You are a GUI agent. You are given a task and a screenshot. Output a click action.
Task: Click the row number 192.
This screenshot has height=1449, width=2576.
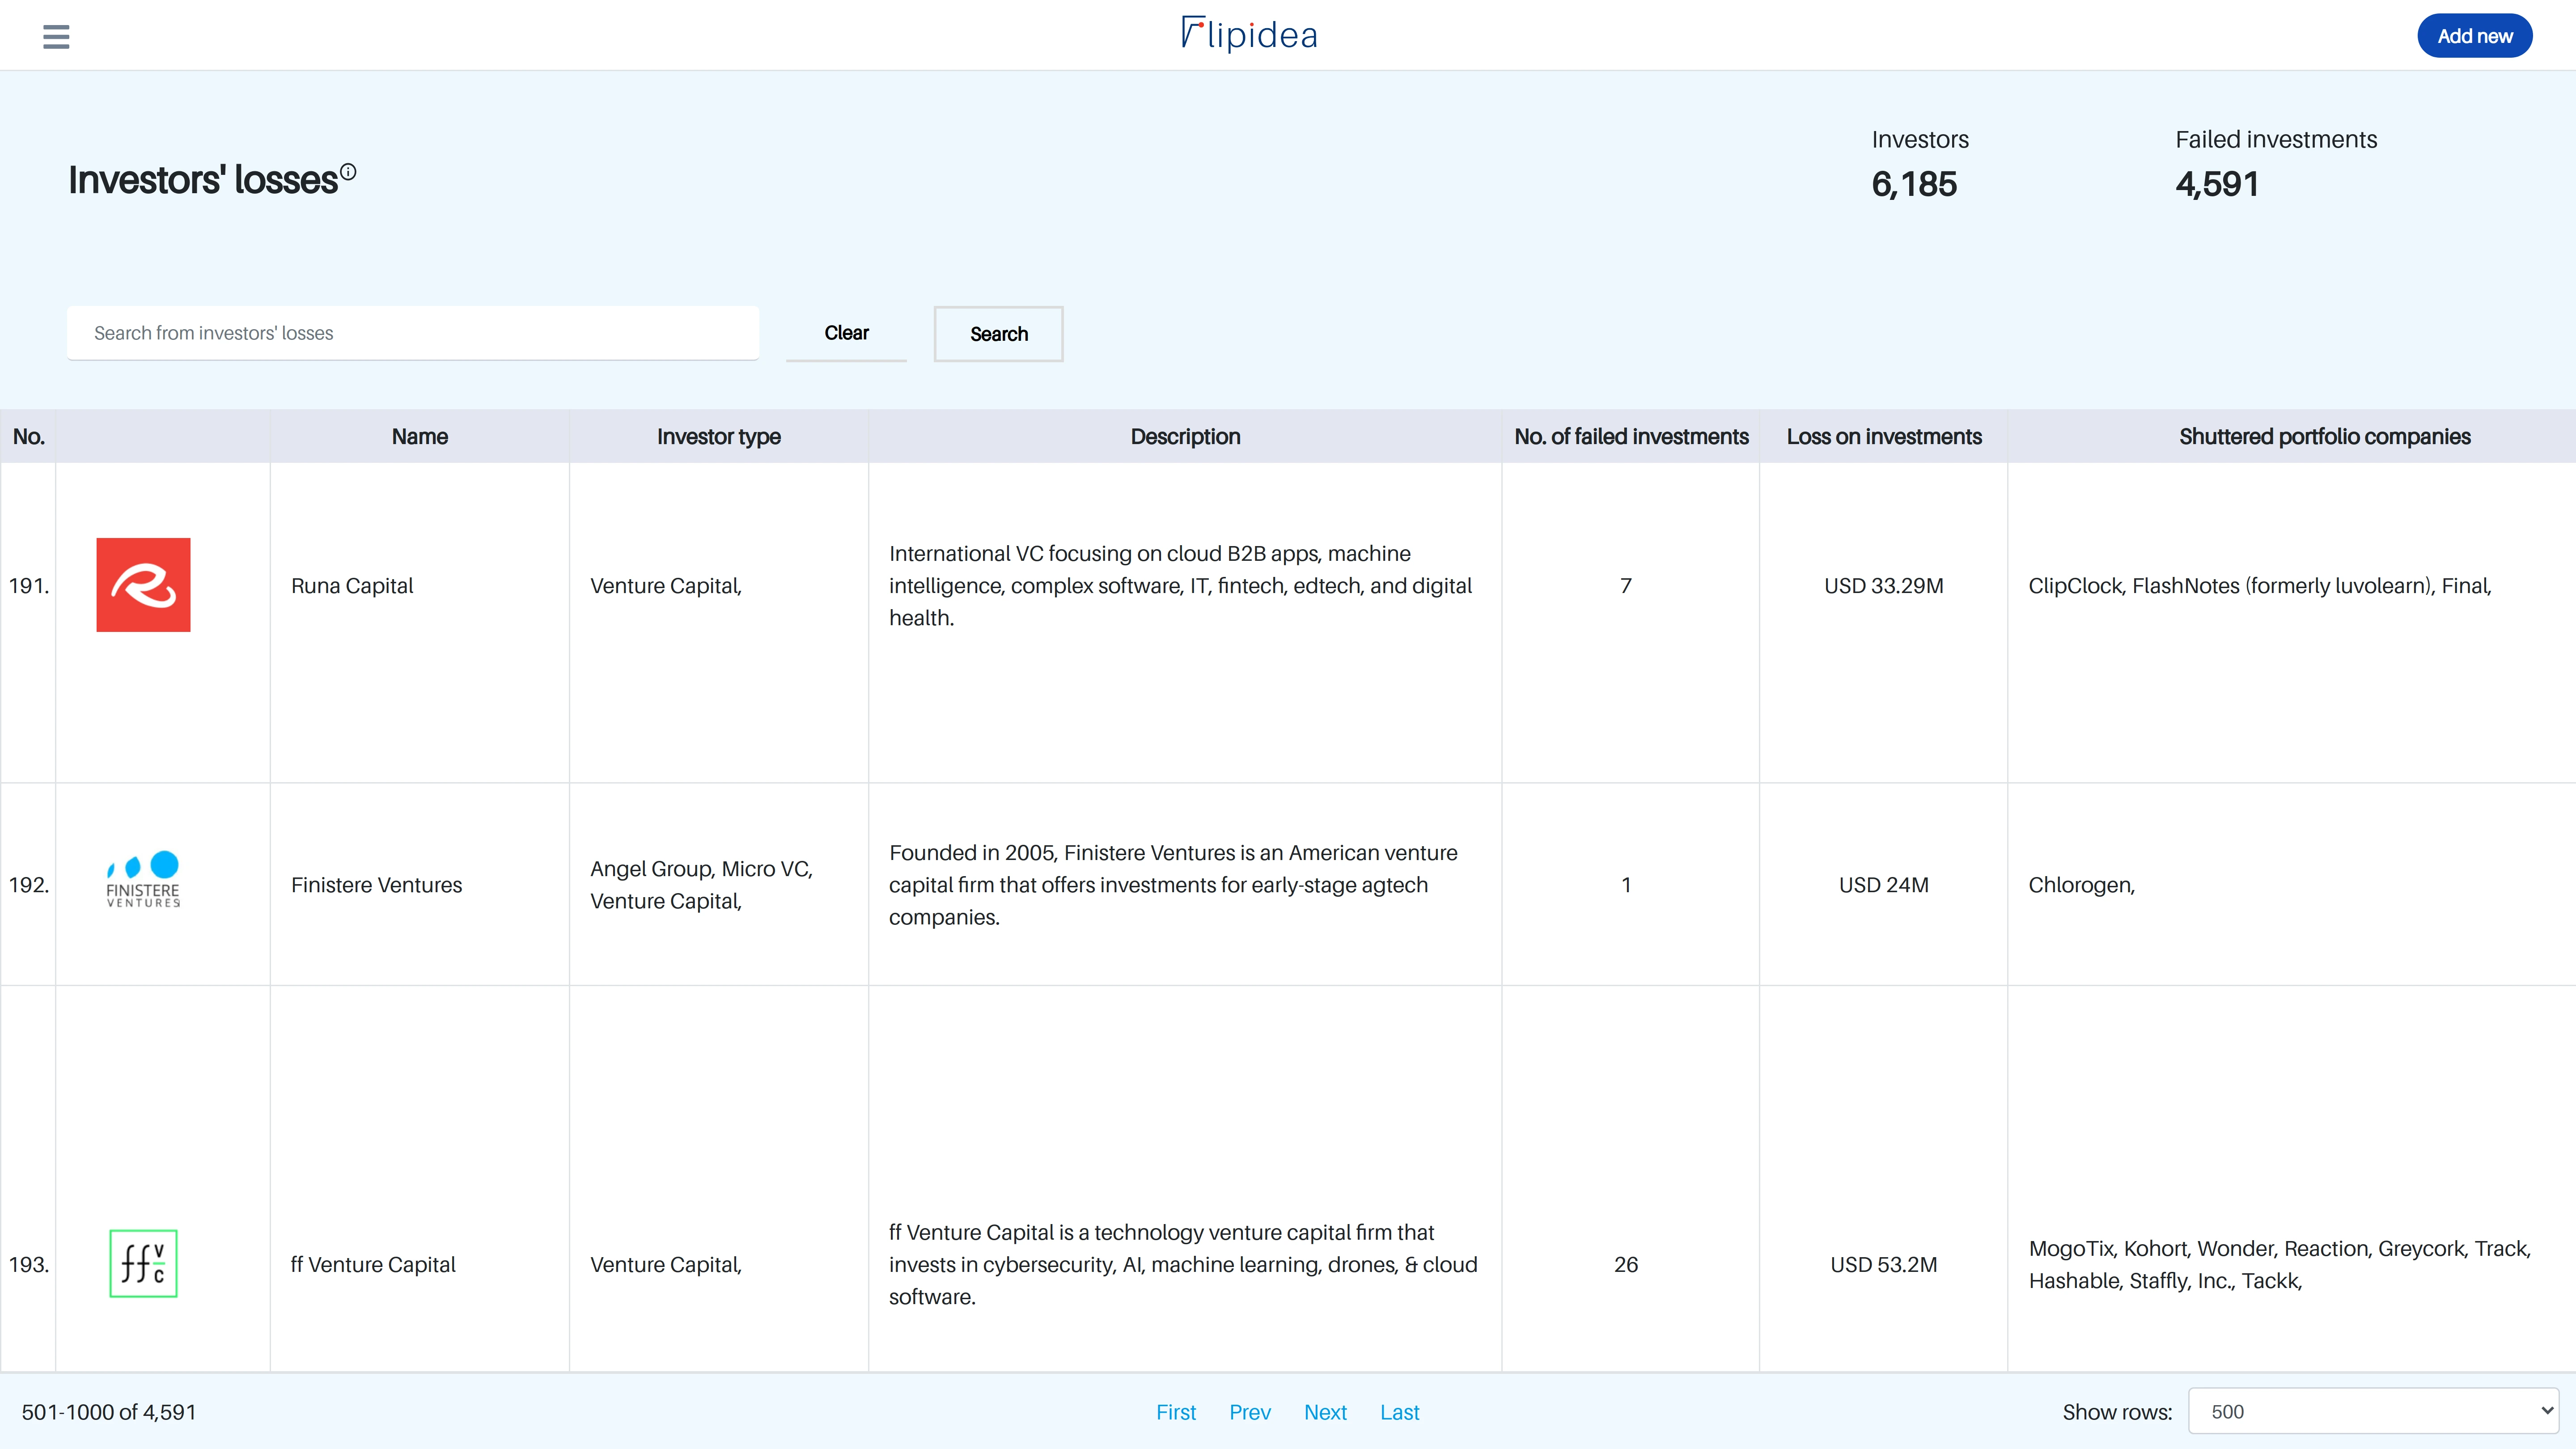point(29,885)
